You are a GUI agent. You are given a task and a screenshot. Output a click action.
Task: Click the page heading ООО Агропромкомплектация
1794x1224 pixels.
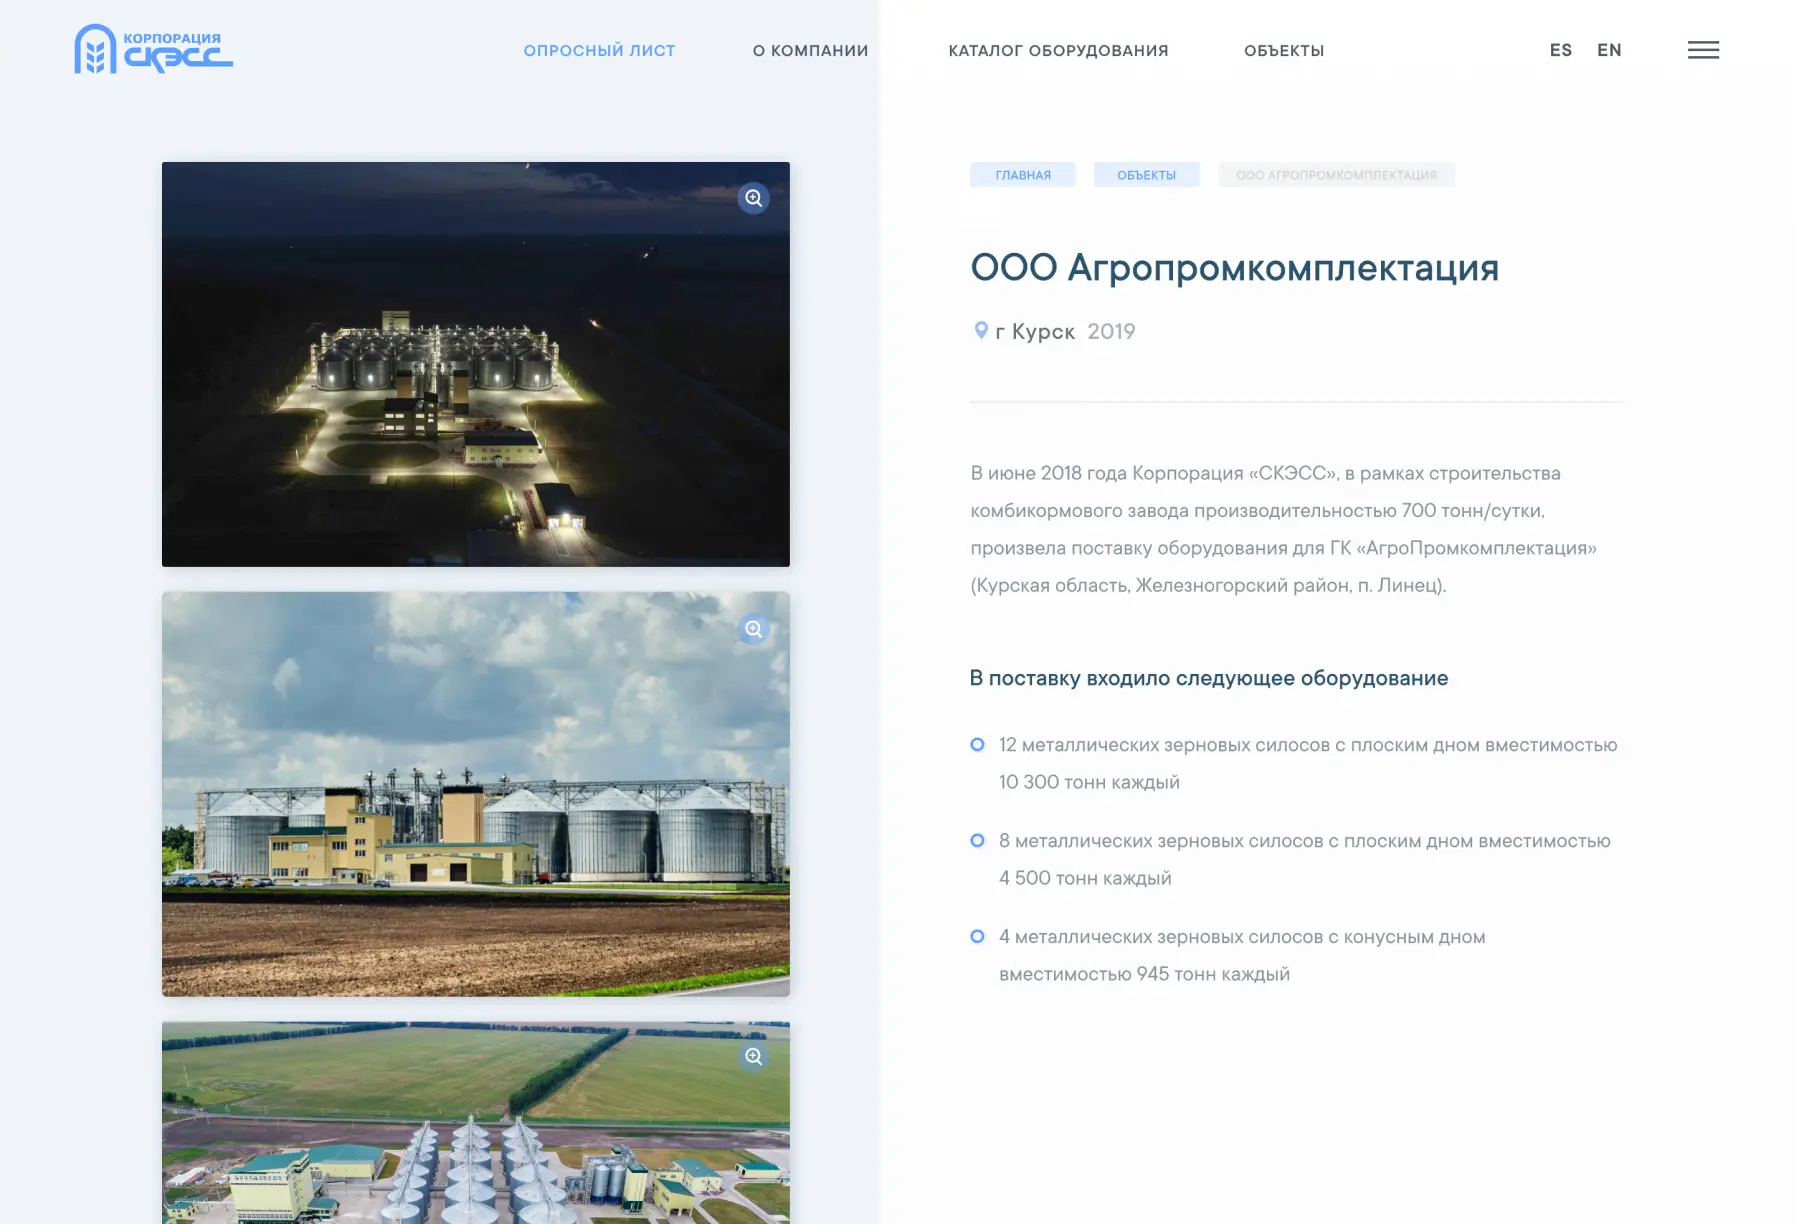tap(1234, 268)
